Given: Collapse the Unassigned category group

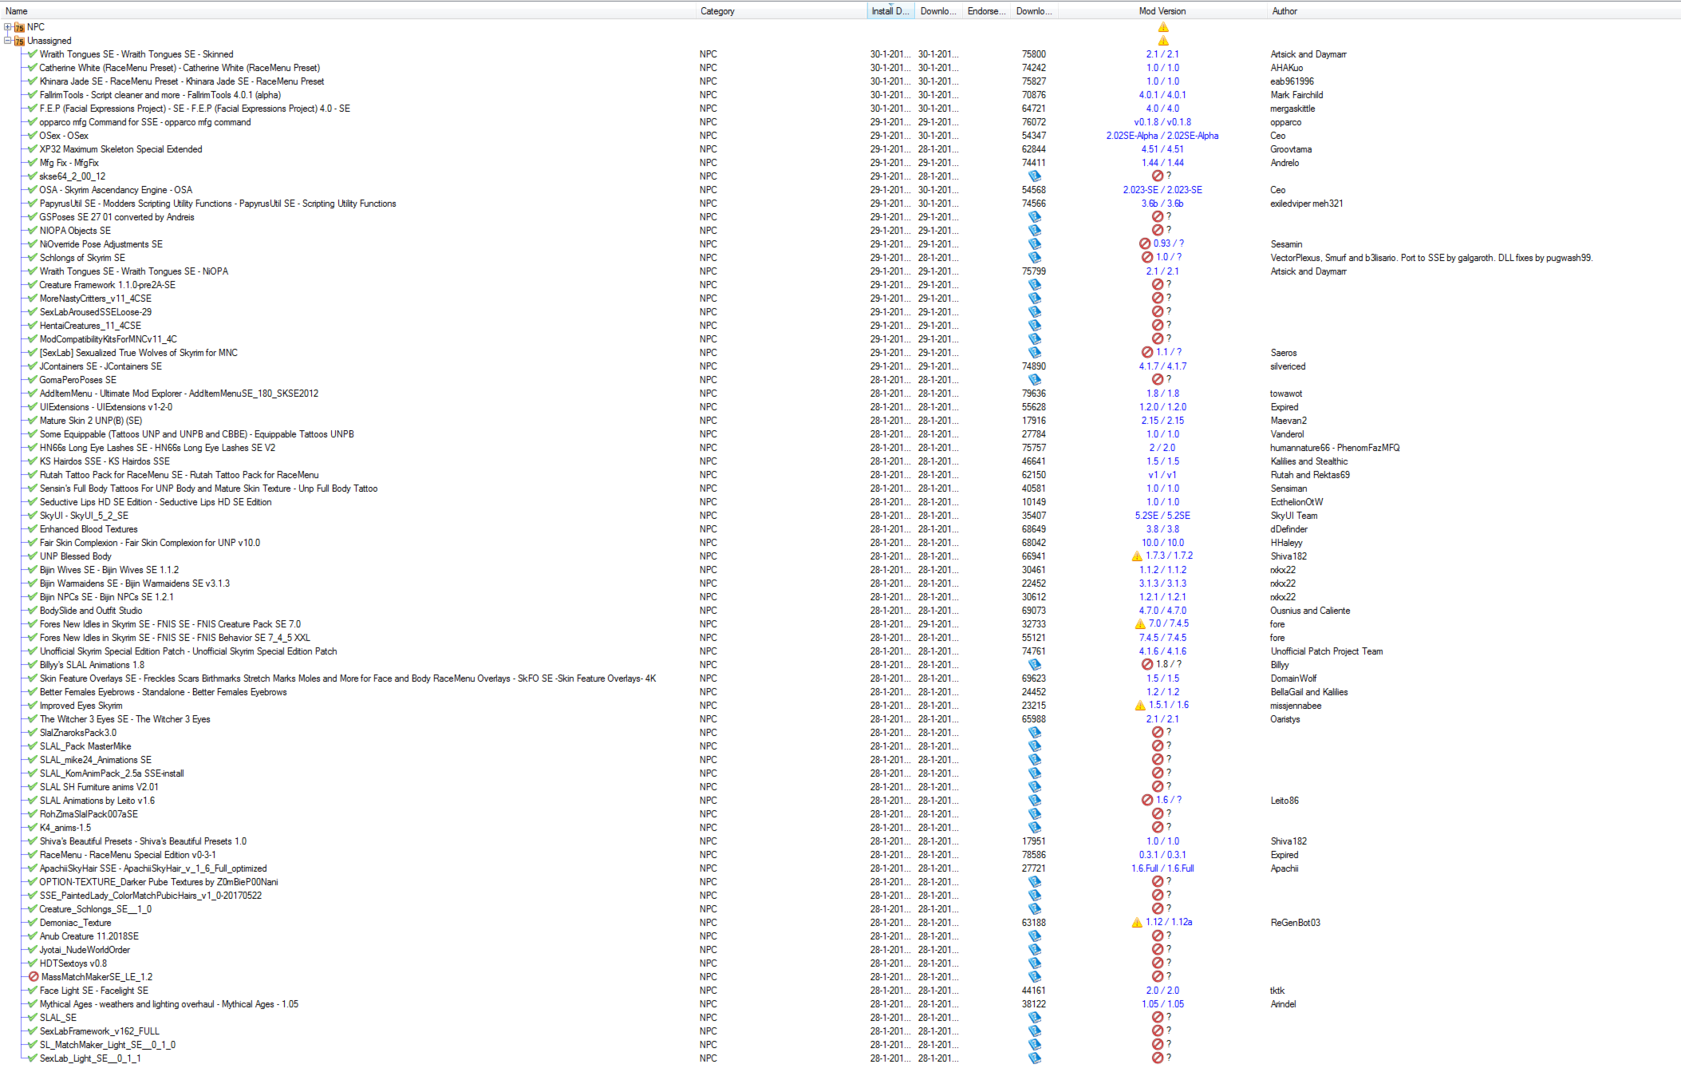Looking at the screenshot, I should [x=8, y=41].
